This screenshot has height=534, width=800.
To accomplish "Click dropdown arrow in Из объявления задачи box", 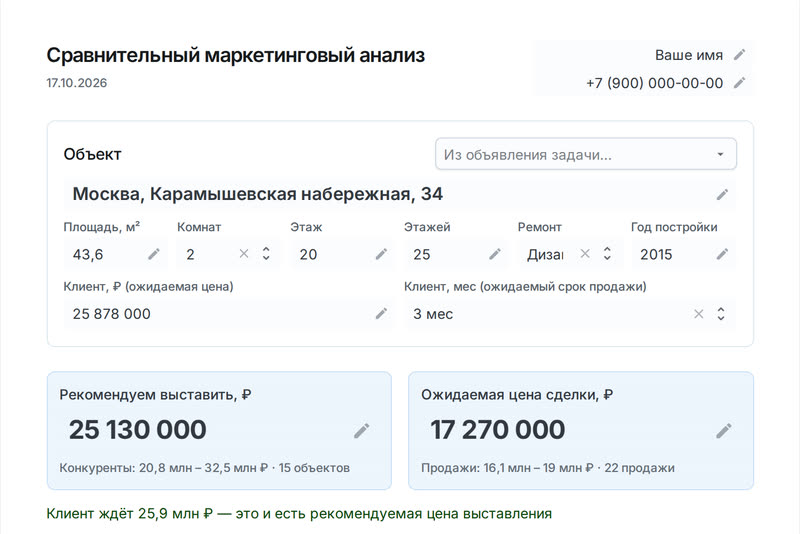I will [720, 154].
